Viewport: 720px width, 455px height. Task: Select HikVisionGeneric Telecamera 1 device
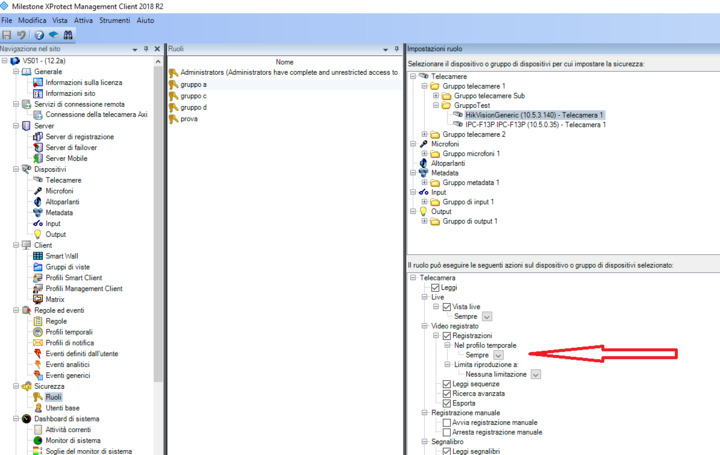pyautogui.click(x=534, y=115)
